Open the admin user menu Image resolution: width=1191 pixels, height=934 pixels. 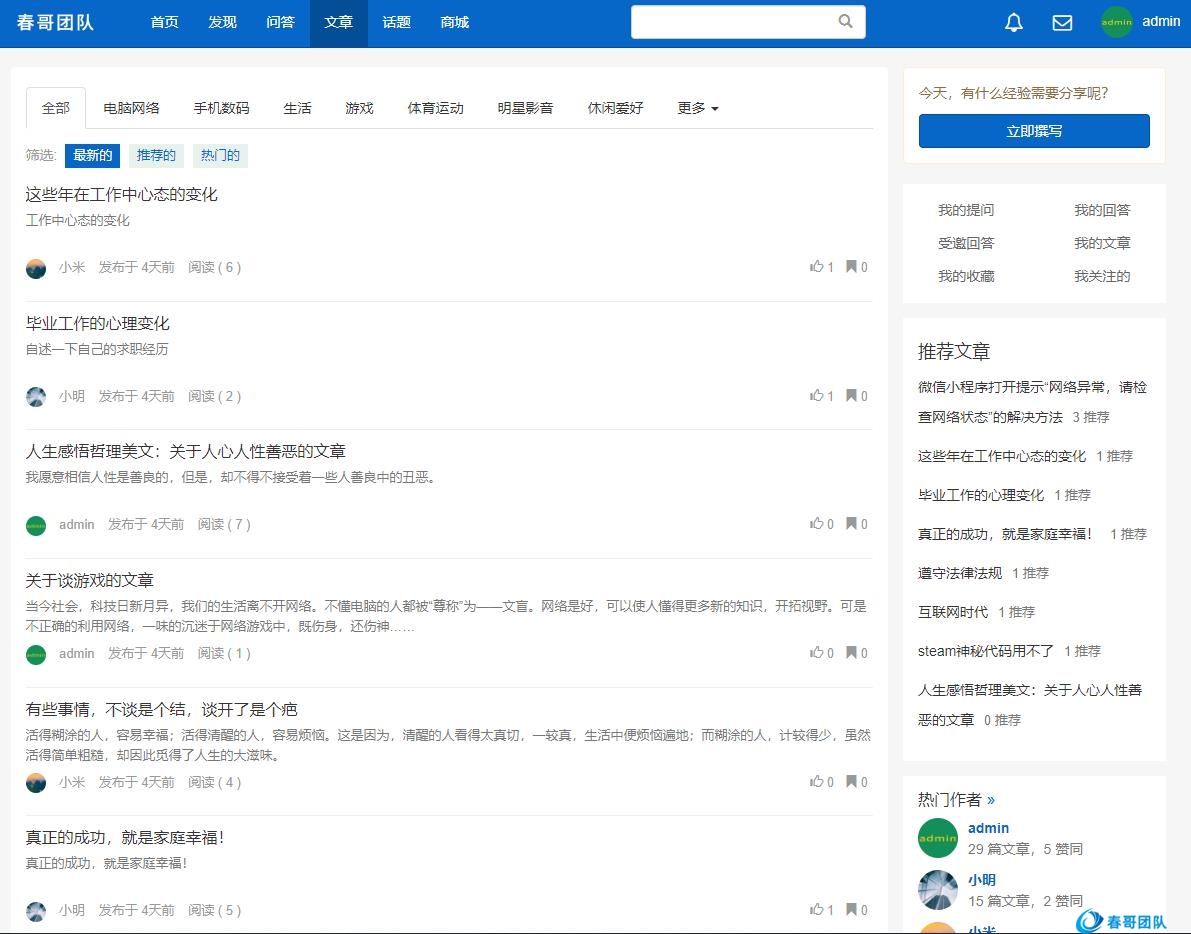pyautogui.click(x=1161, y=22)
